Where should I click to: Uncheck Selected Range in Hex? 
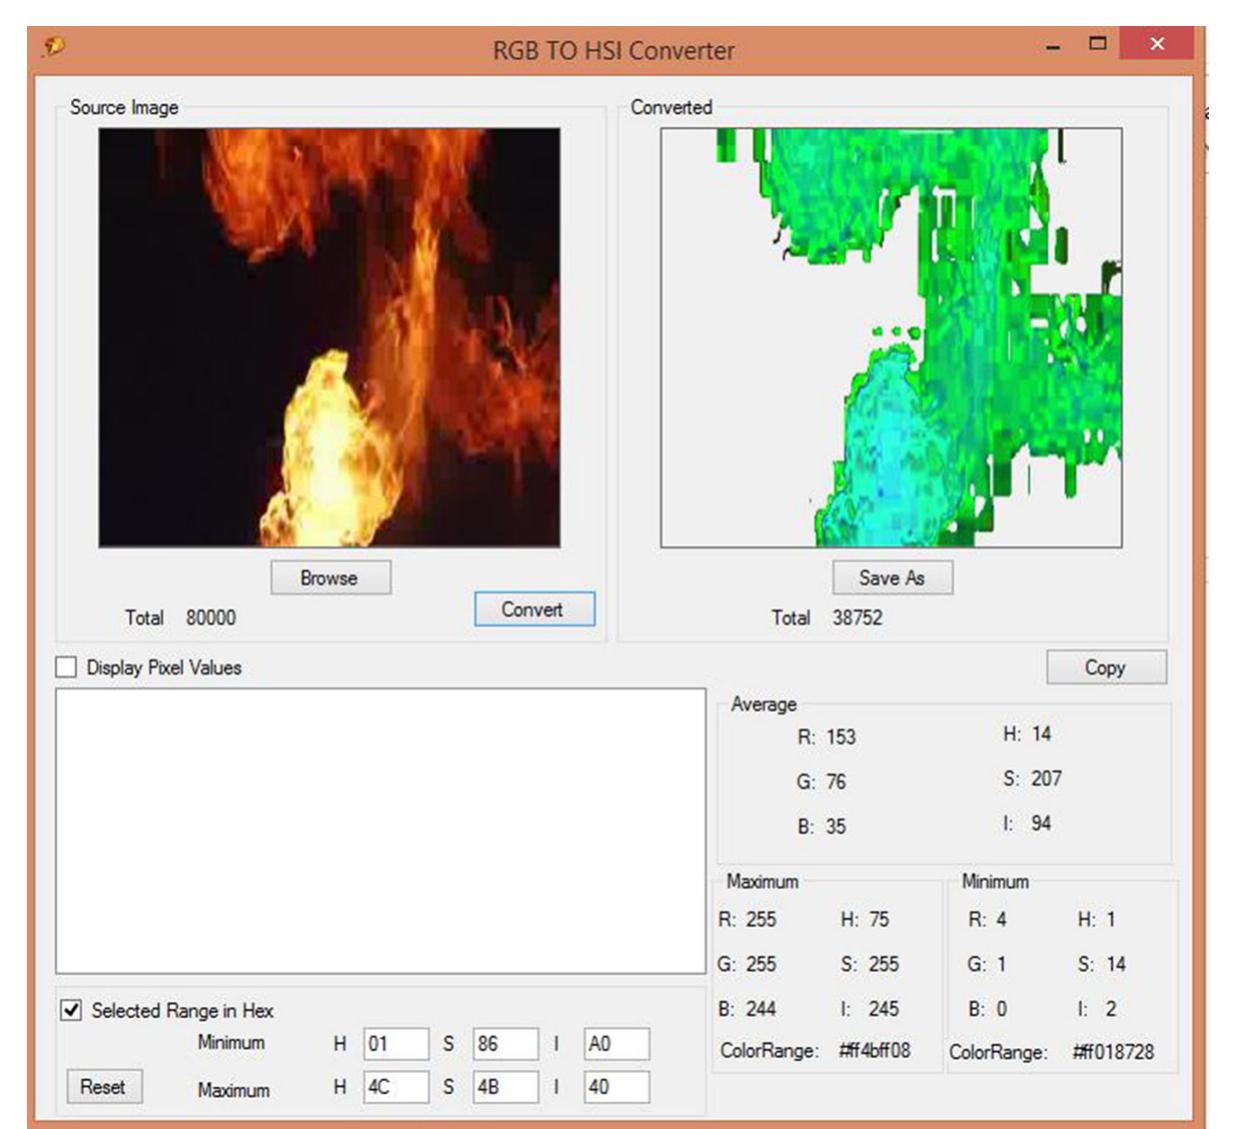point(71,1011)
